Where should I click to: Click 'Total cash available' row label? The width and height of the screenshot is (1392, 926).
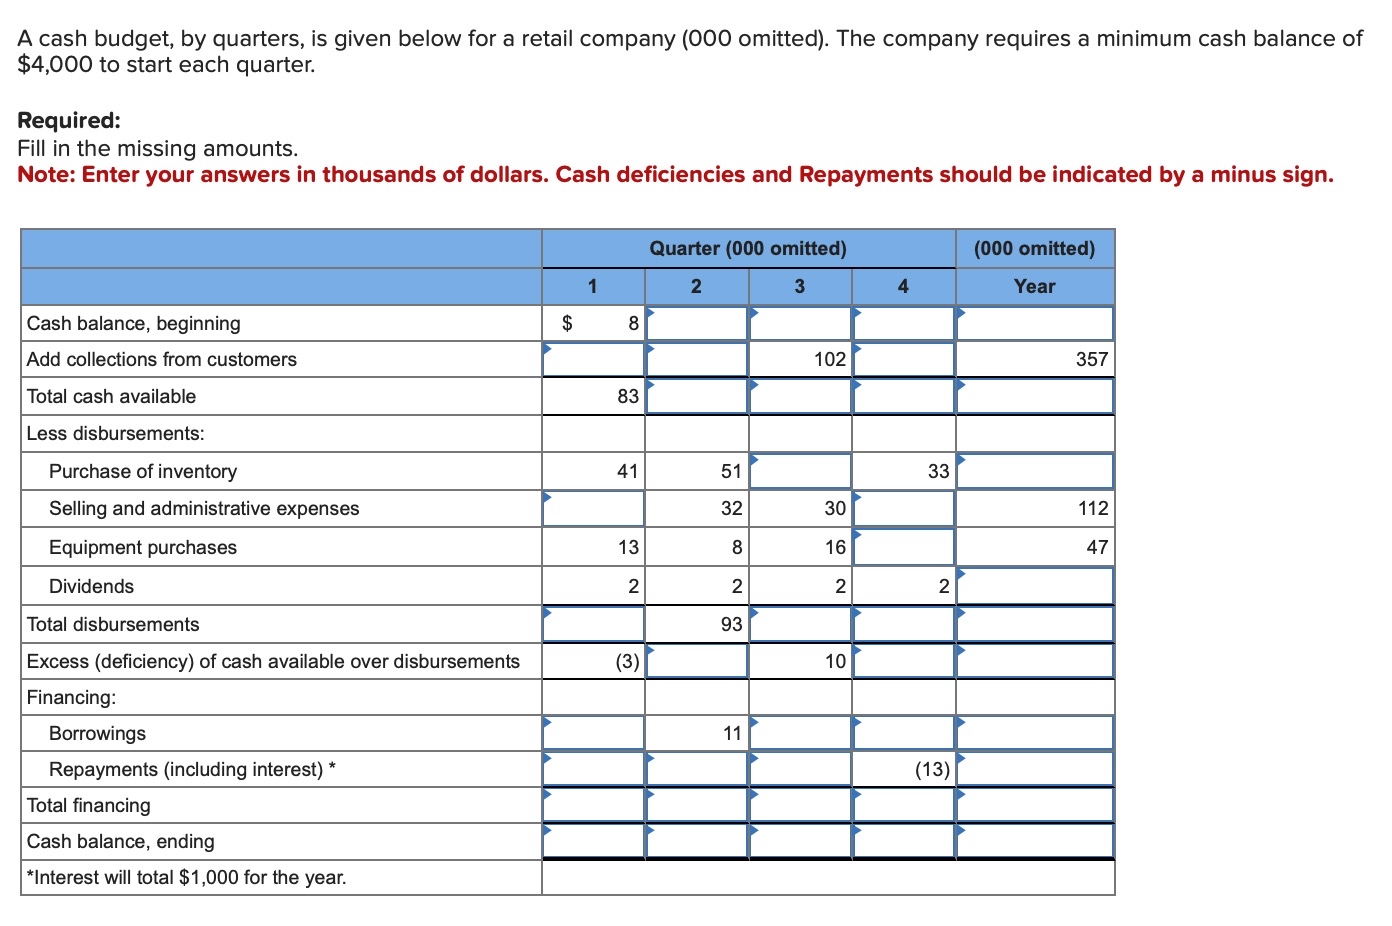111,396
